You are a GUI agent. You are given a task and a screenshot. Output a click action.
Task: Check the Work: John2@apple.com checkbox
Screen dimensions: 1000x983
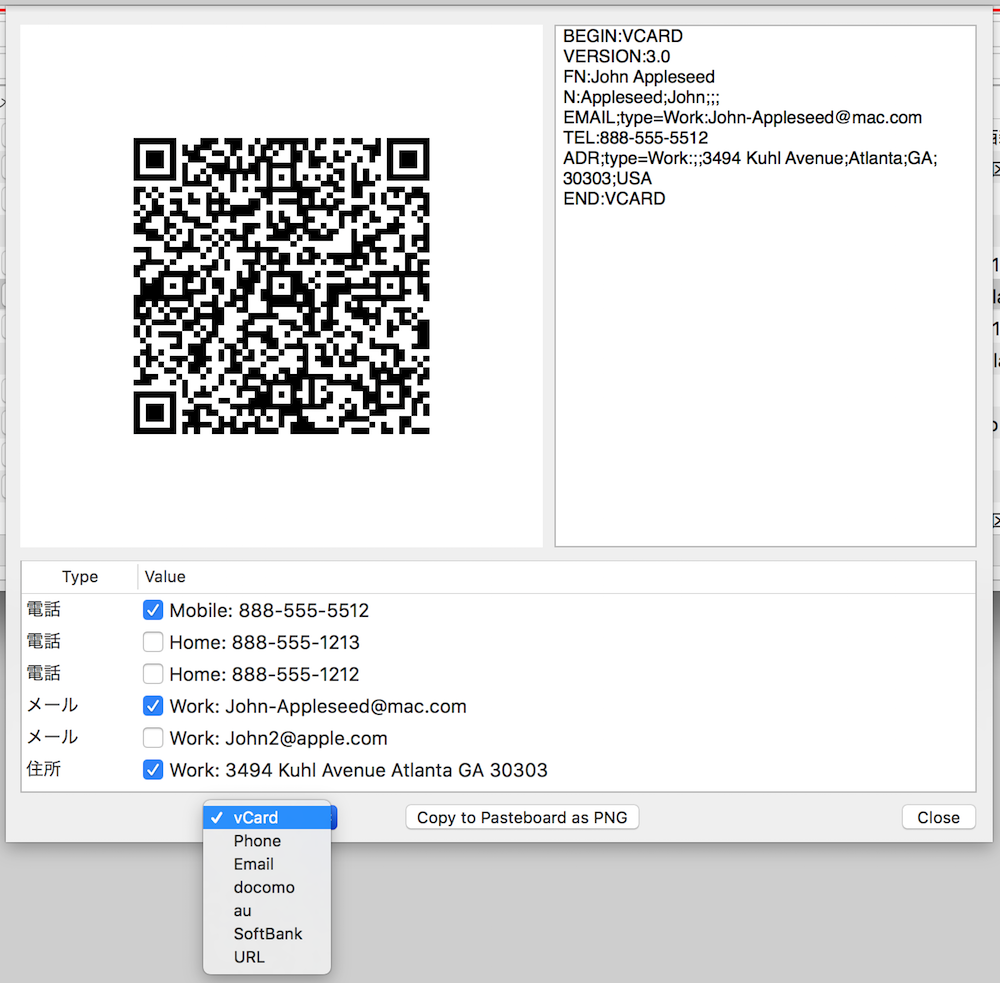click(152, 738)
